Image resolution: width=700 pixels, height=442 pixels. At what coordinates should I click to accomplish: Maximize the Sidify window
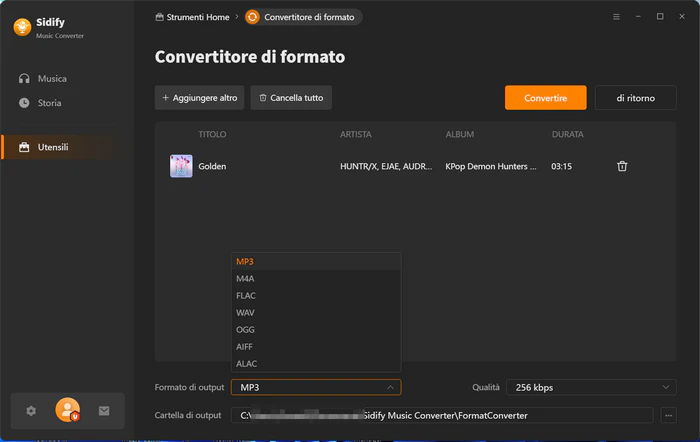click(x=660, y=17)
